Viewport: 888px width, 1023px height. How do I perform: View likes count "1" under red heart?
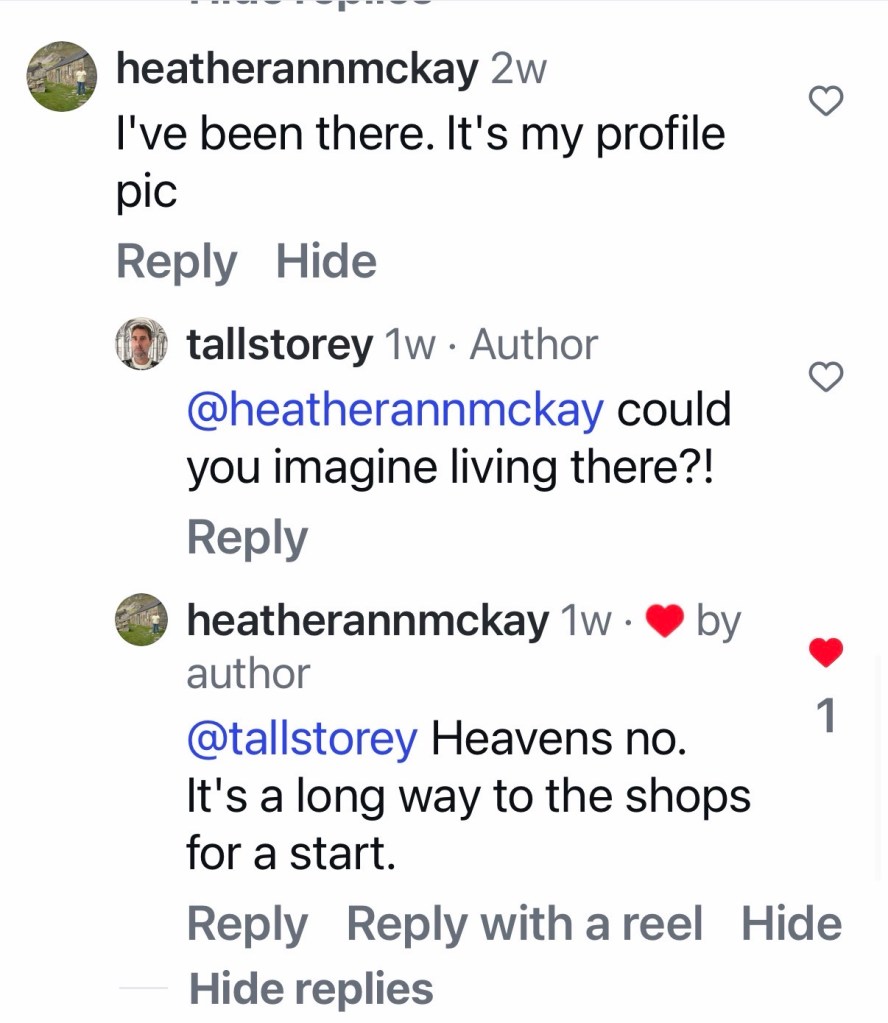[x=826, y=716]
